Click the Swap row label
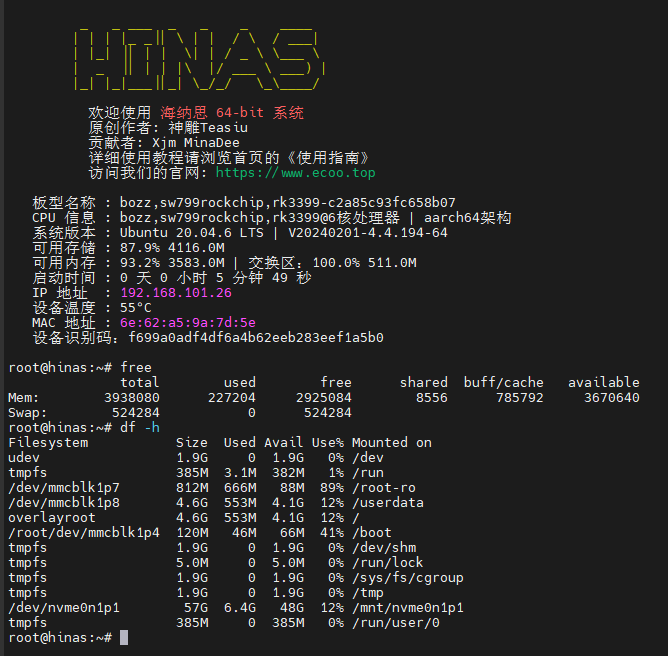Screen dimensions: 668x656 (28, 412)
